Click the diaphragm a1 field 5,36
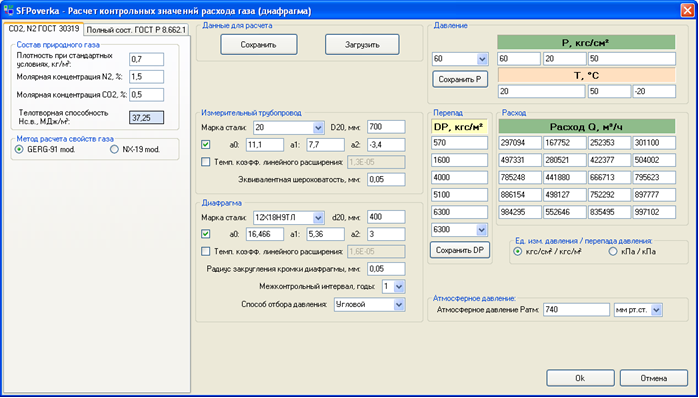 [x=325, y=234]
